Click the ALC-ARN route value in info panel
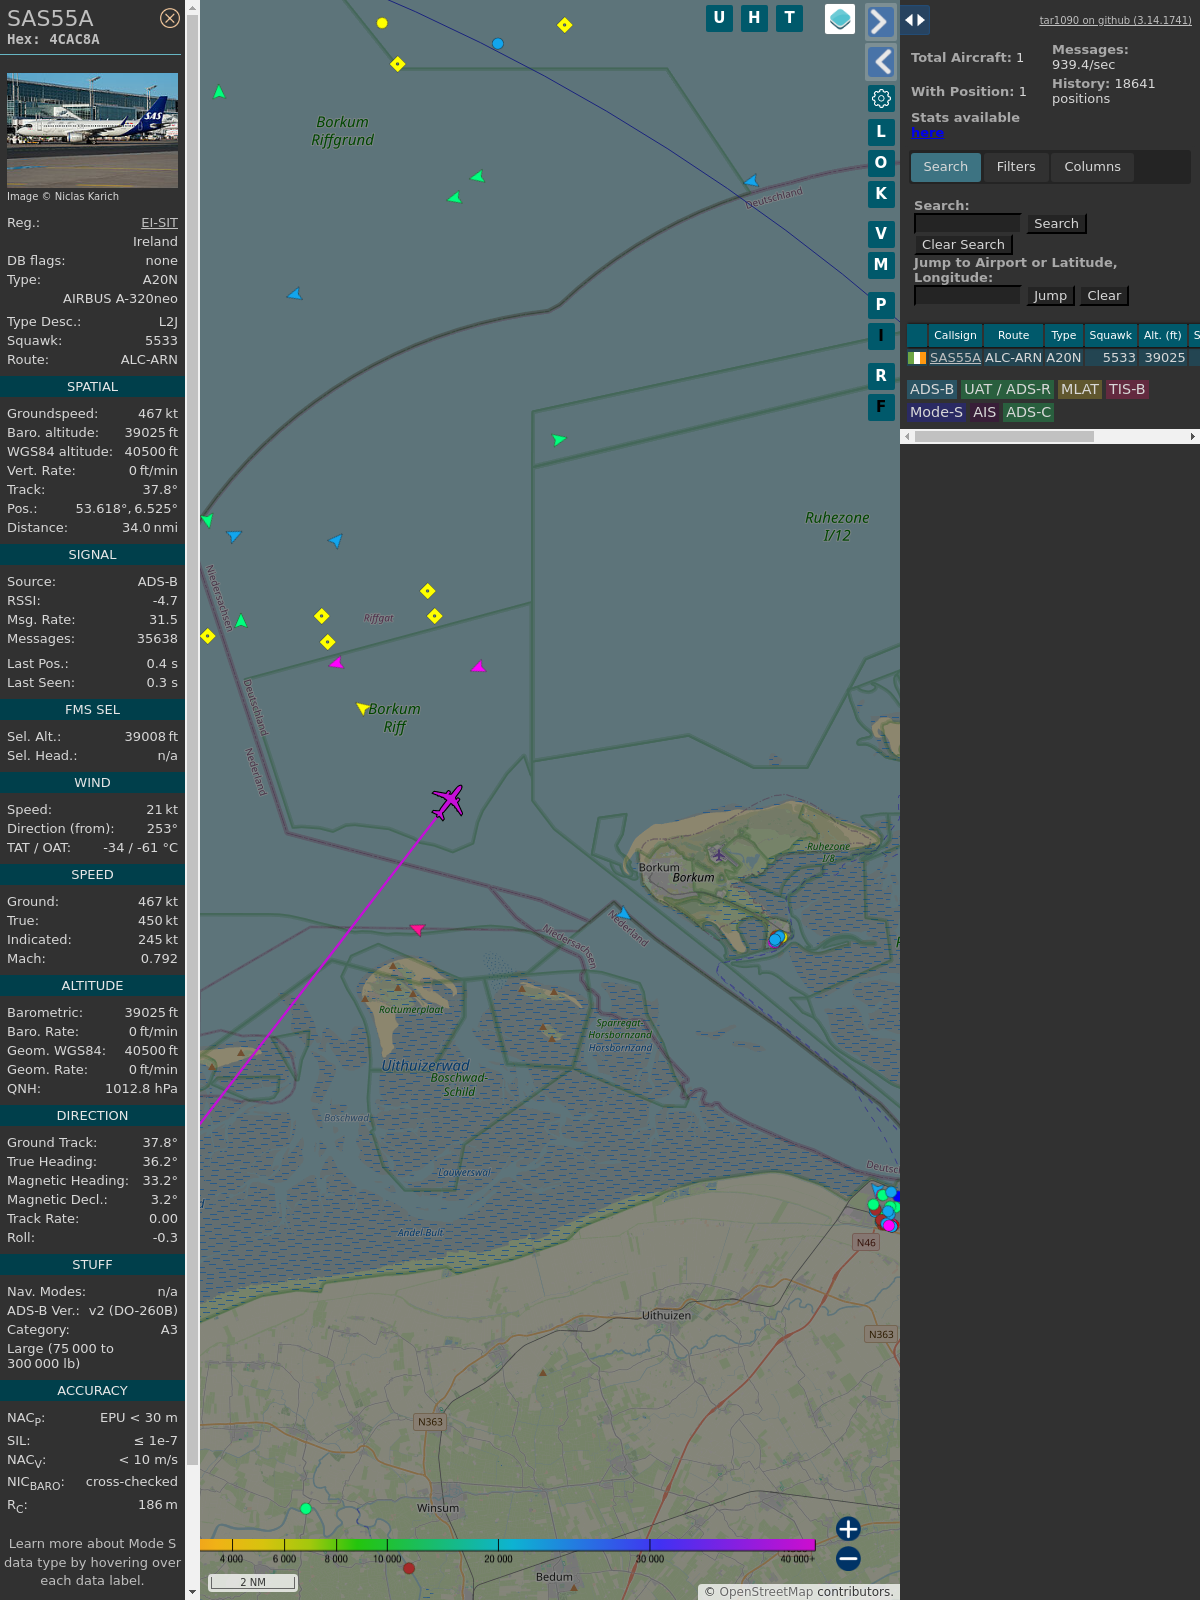Screen dimensions: 1200x1600 pyautogui.click(x=149, y=360)
